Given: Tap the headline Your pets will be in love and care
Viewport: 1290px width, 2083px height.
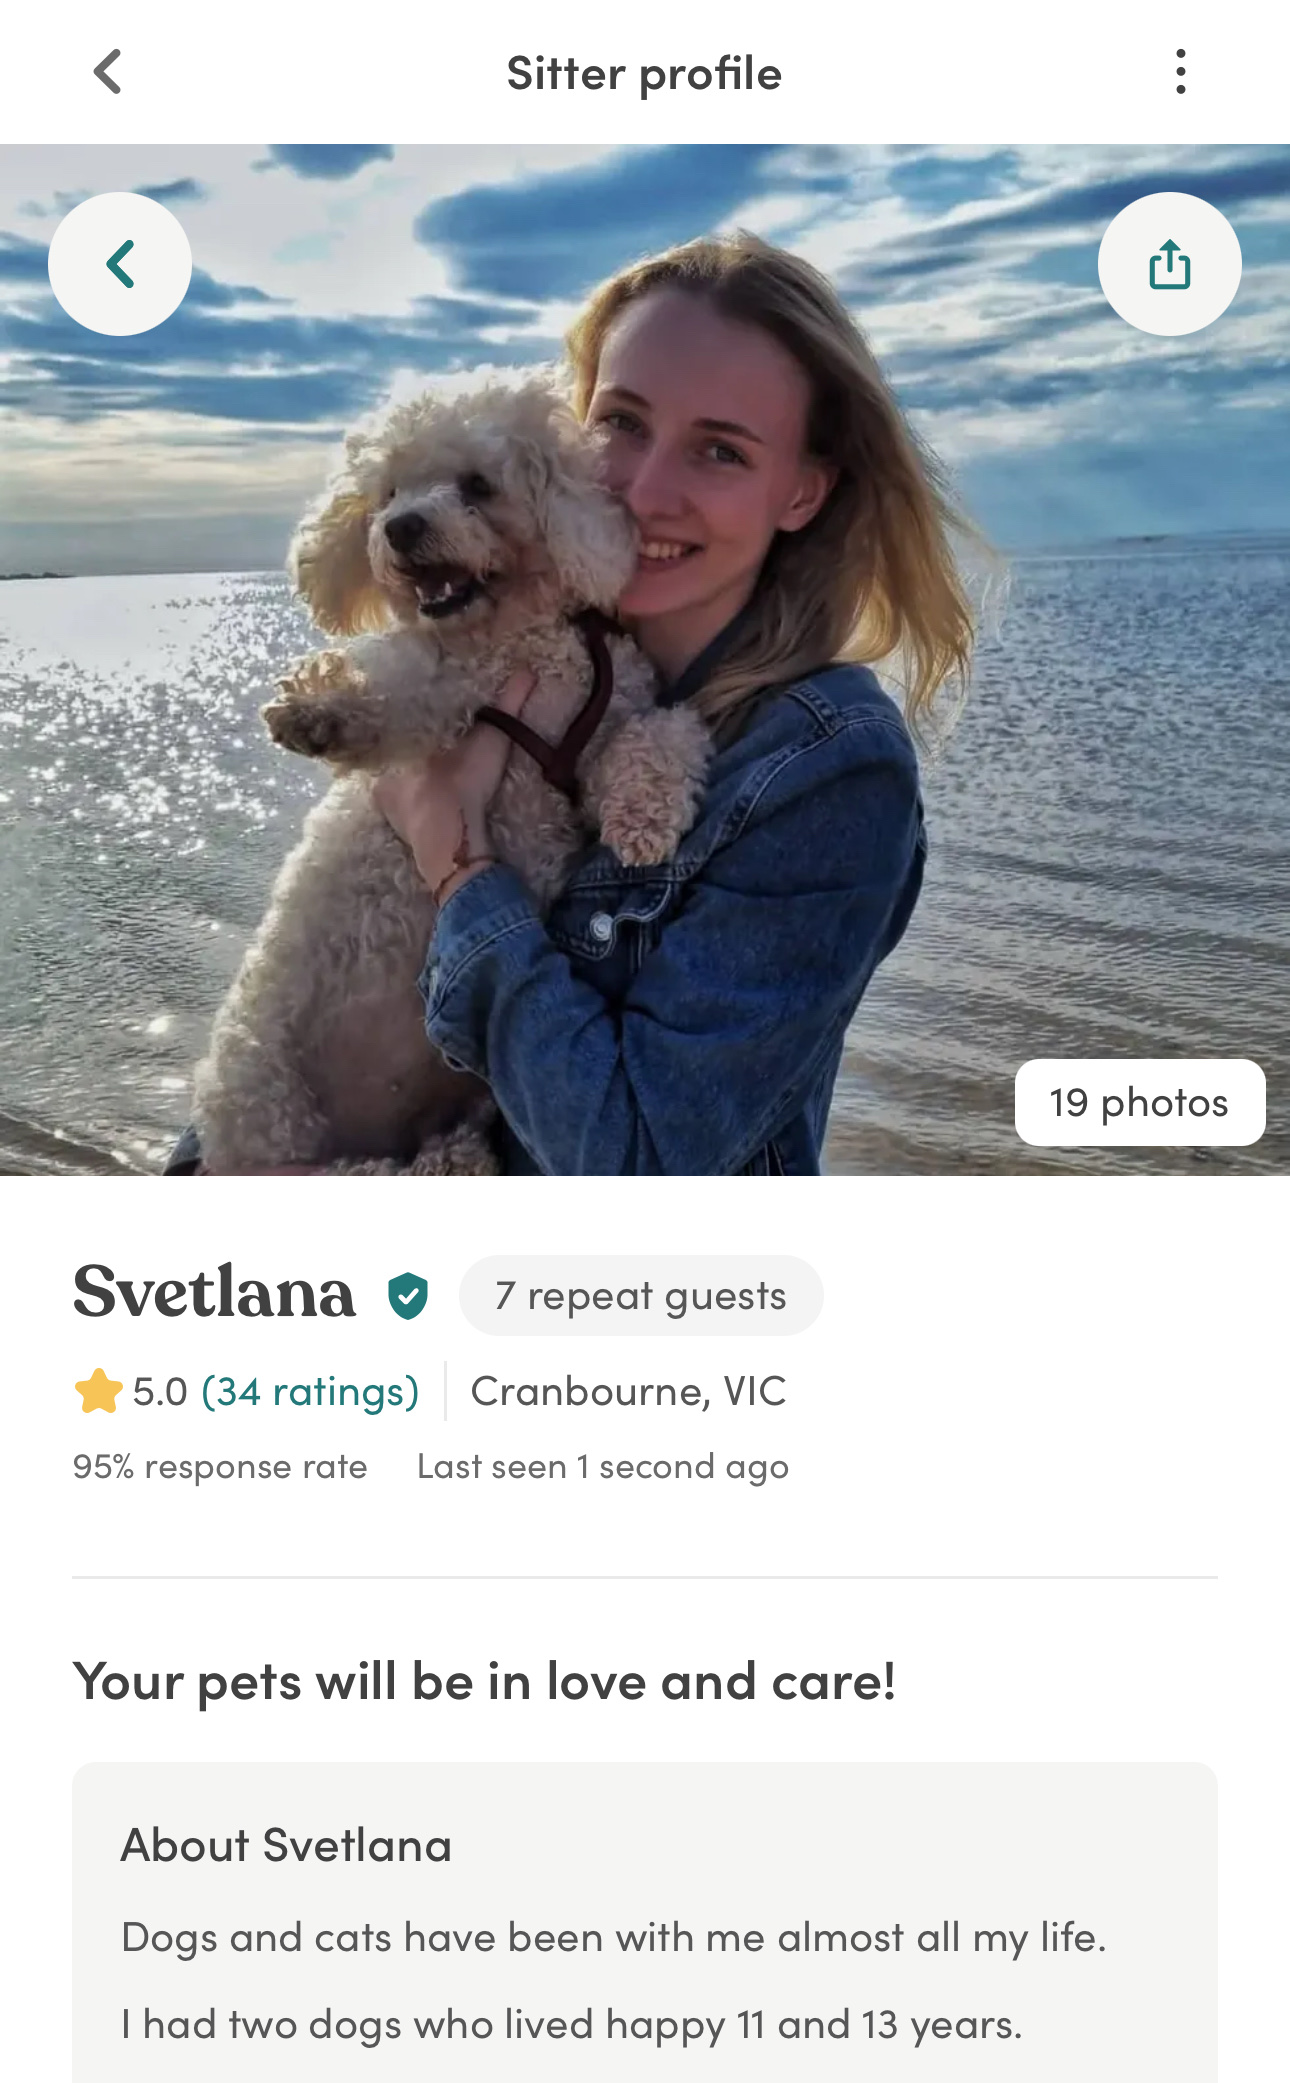Looking at the screenshot, I should [485, 1681].
